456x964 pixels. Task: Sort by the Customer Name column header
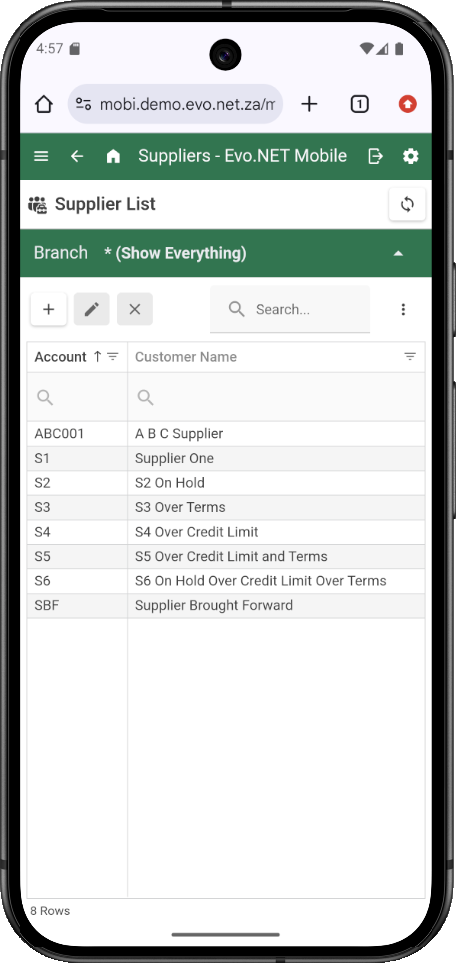point(186,357)
